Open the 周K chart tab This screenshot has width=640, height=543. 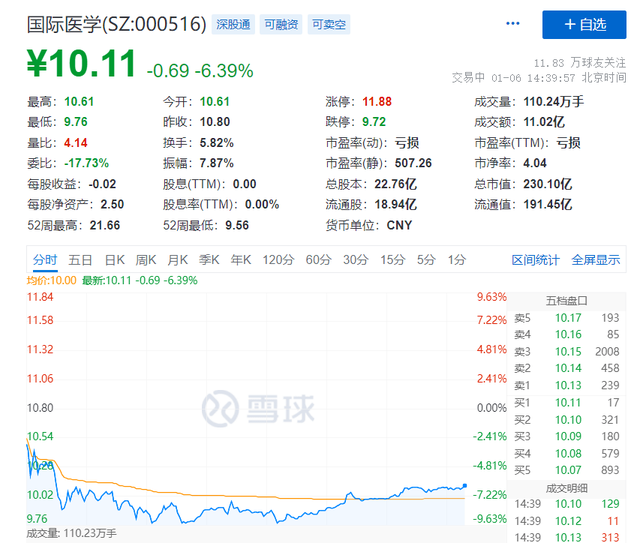[146, 260]
